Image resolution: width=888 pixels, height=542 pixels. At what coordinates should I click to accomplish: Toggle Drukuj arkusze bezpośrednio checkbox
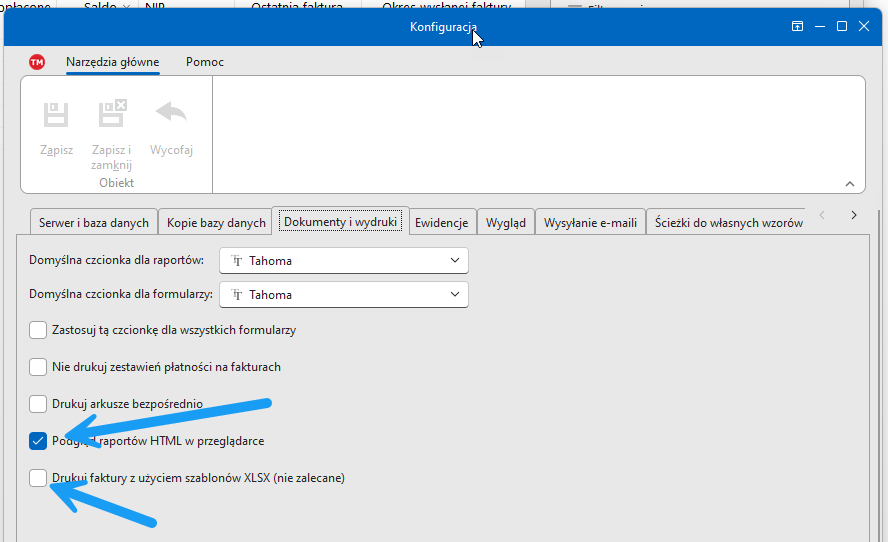pyautogui.click(x=38, y=404)
